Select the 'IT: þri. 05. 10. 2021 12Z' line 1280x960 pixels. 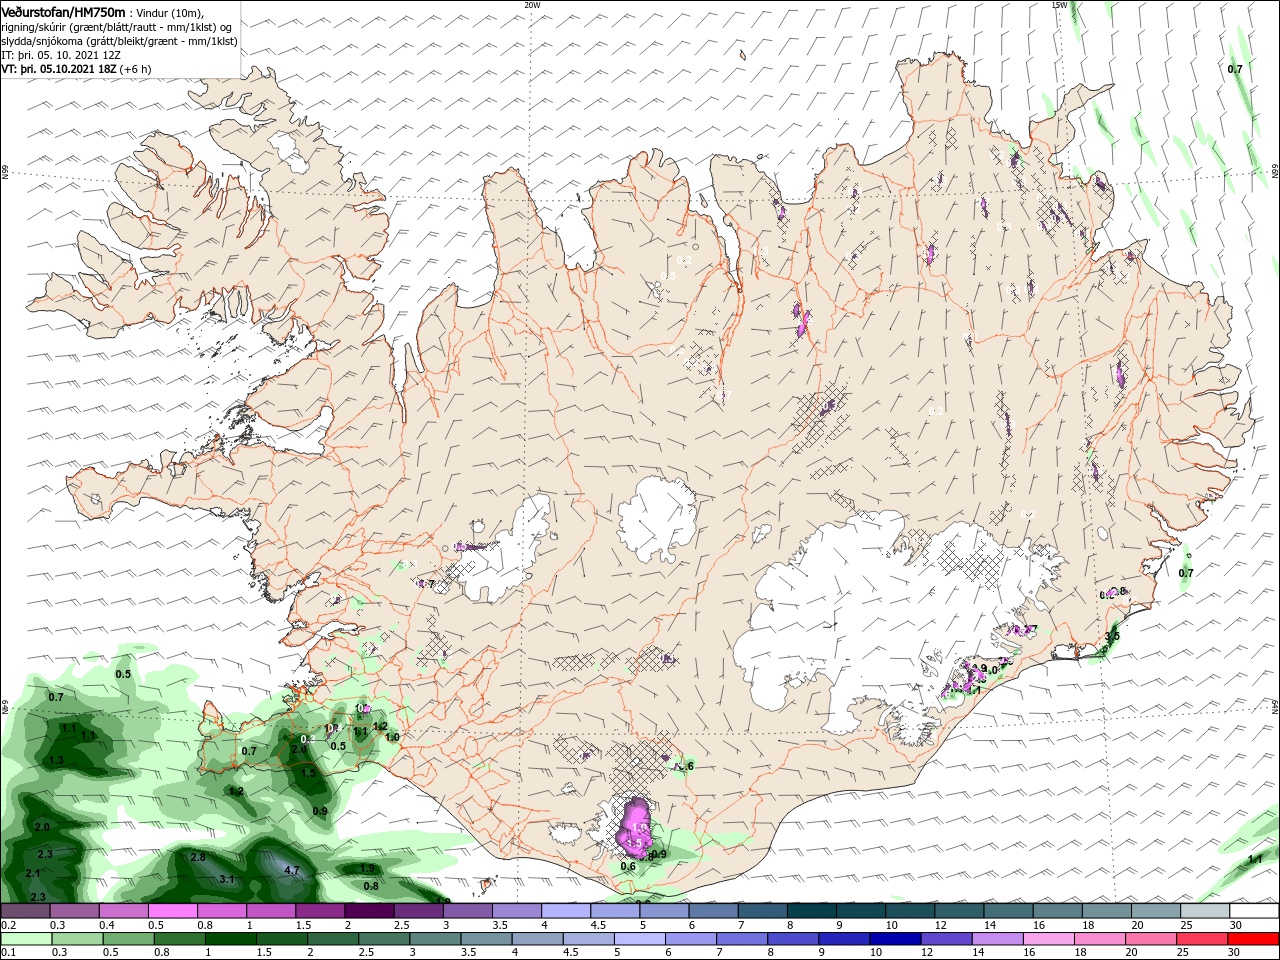point(61,55)
